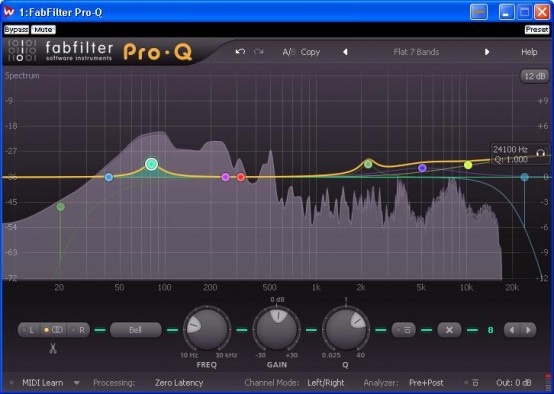Click the headphones solo icon near 24100 Hz
Image resolution: width=554 pixels, height=394 pixels.
[x=540, y=153]
